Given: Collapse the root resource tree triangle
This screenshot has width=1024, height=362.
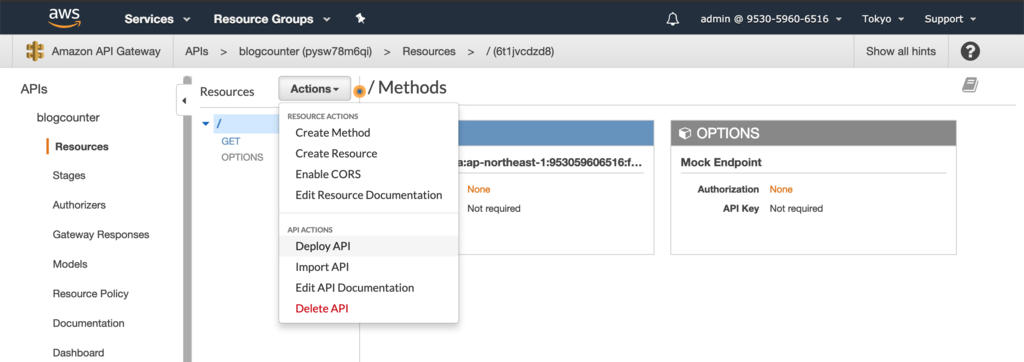Looking at the screenshot, I should pos(206,123).
